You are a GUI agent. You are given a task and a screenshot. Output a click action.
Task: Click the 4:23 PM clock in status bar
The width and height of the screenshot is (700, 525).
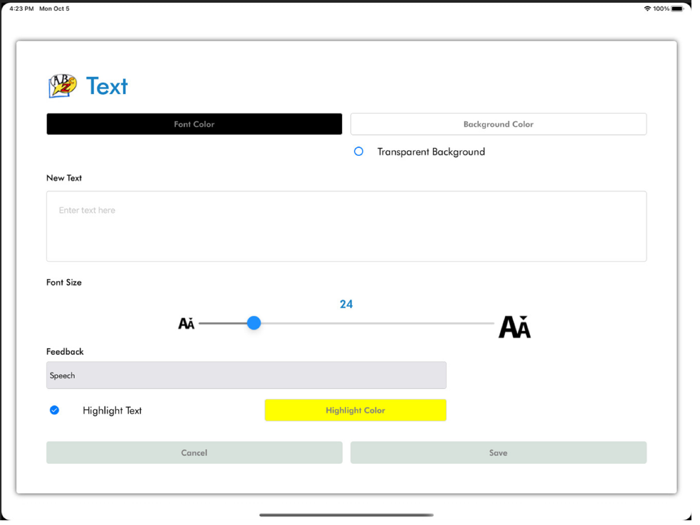coord(21,8)
